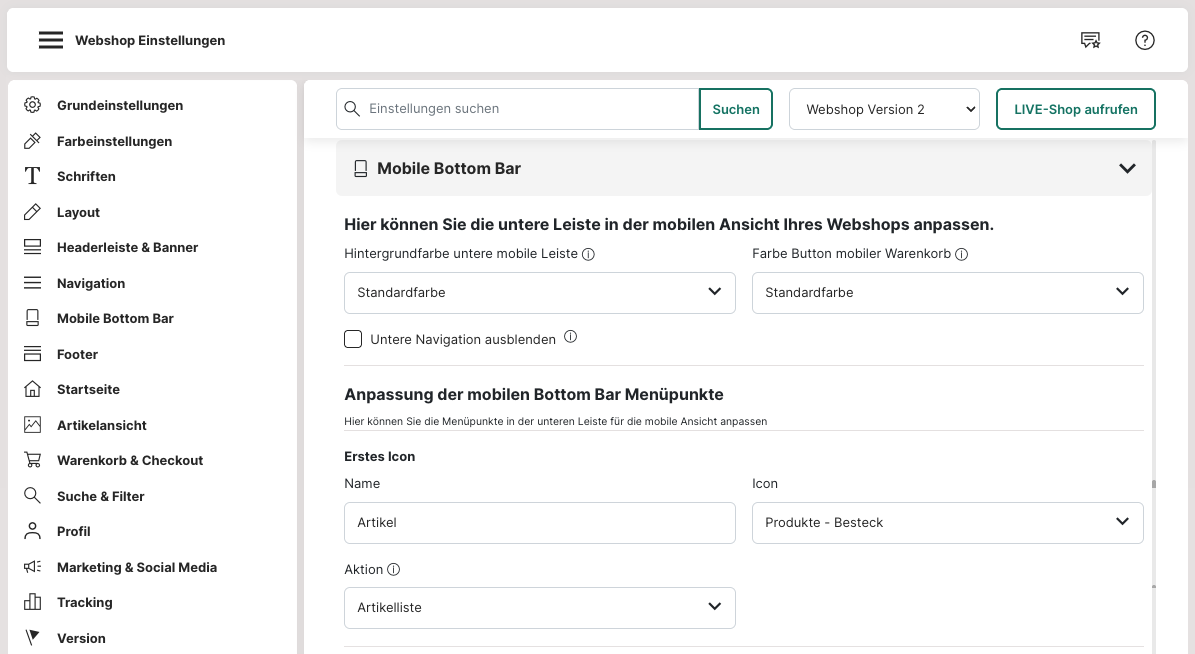The image size is (1195, 654).
Task: Click the Marketing & Social Media megaphone icon
Action: click(x=33, y=567)
